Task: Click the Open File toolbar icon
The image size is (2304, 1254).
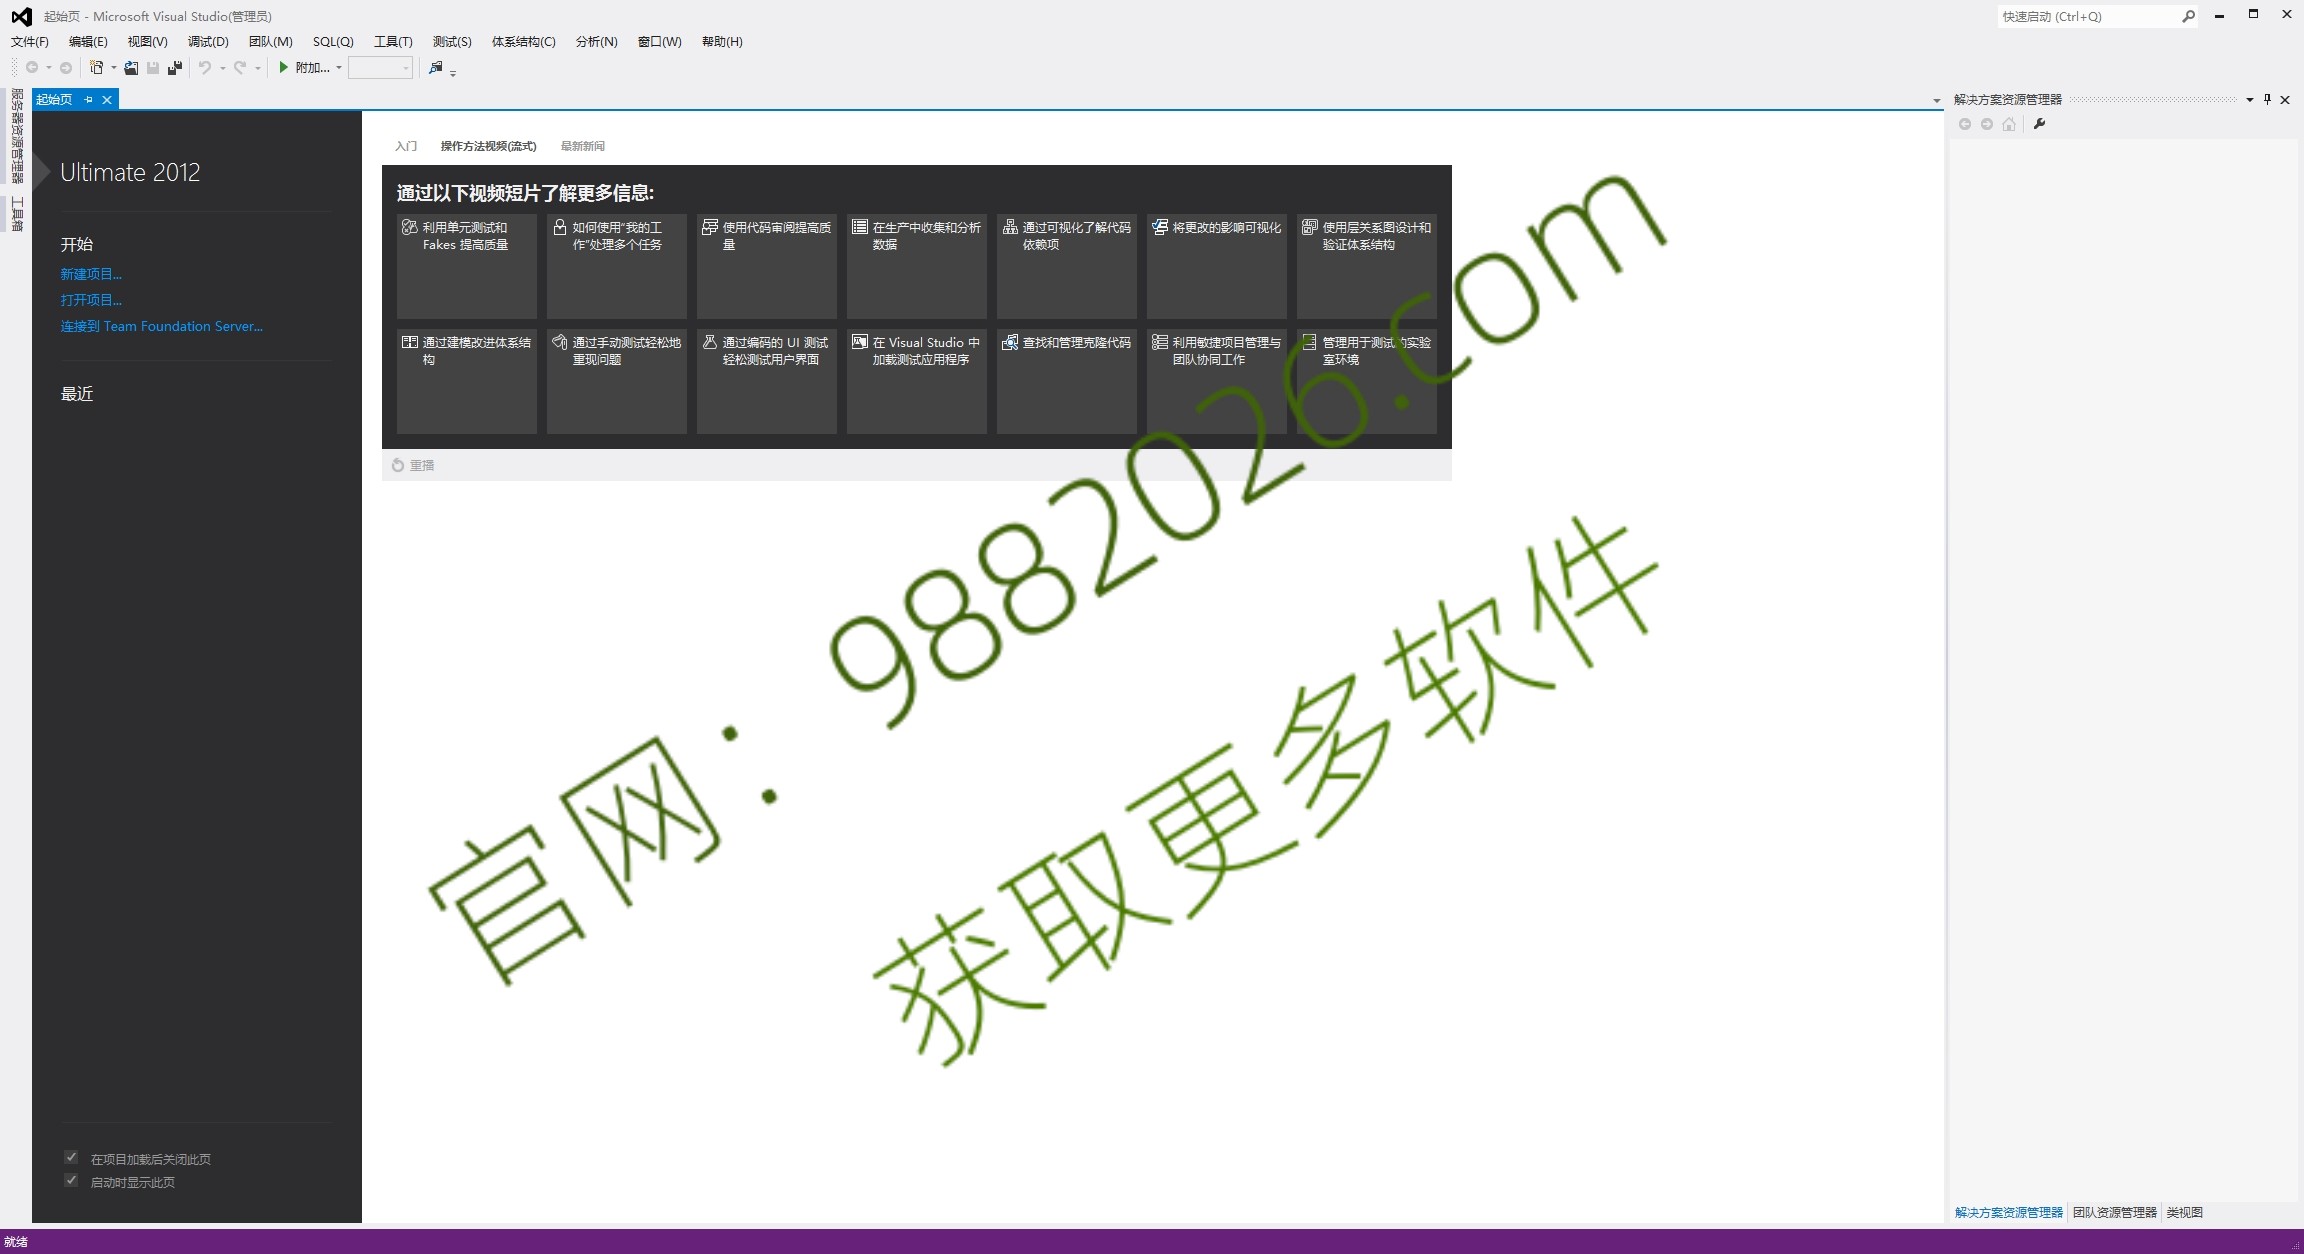Action: pos(131,68)
